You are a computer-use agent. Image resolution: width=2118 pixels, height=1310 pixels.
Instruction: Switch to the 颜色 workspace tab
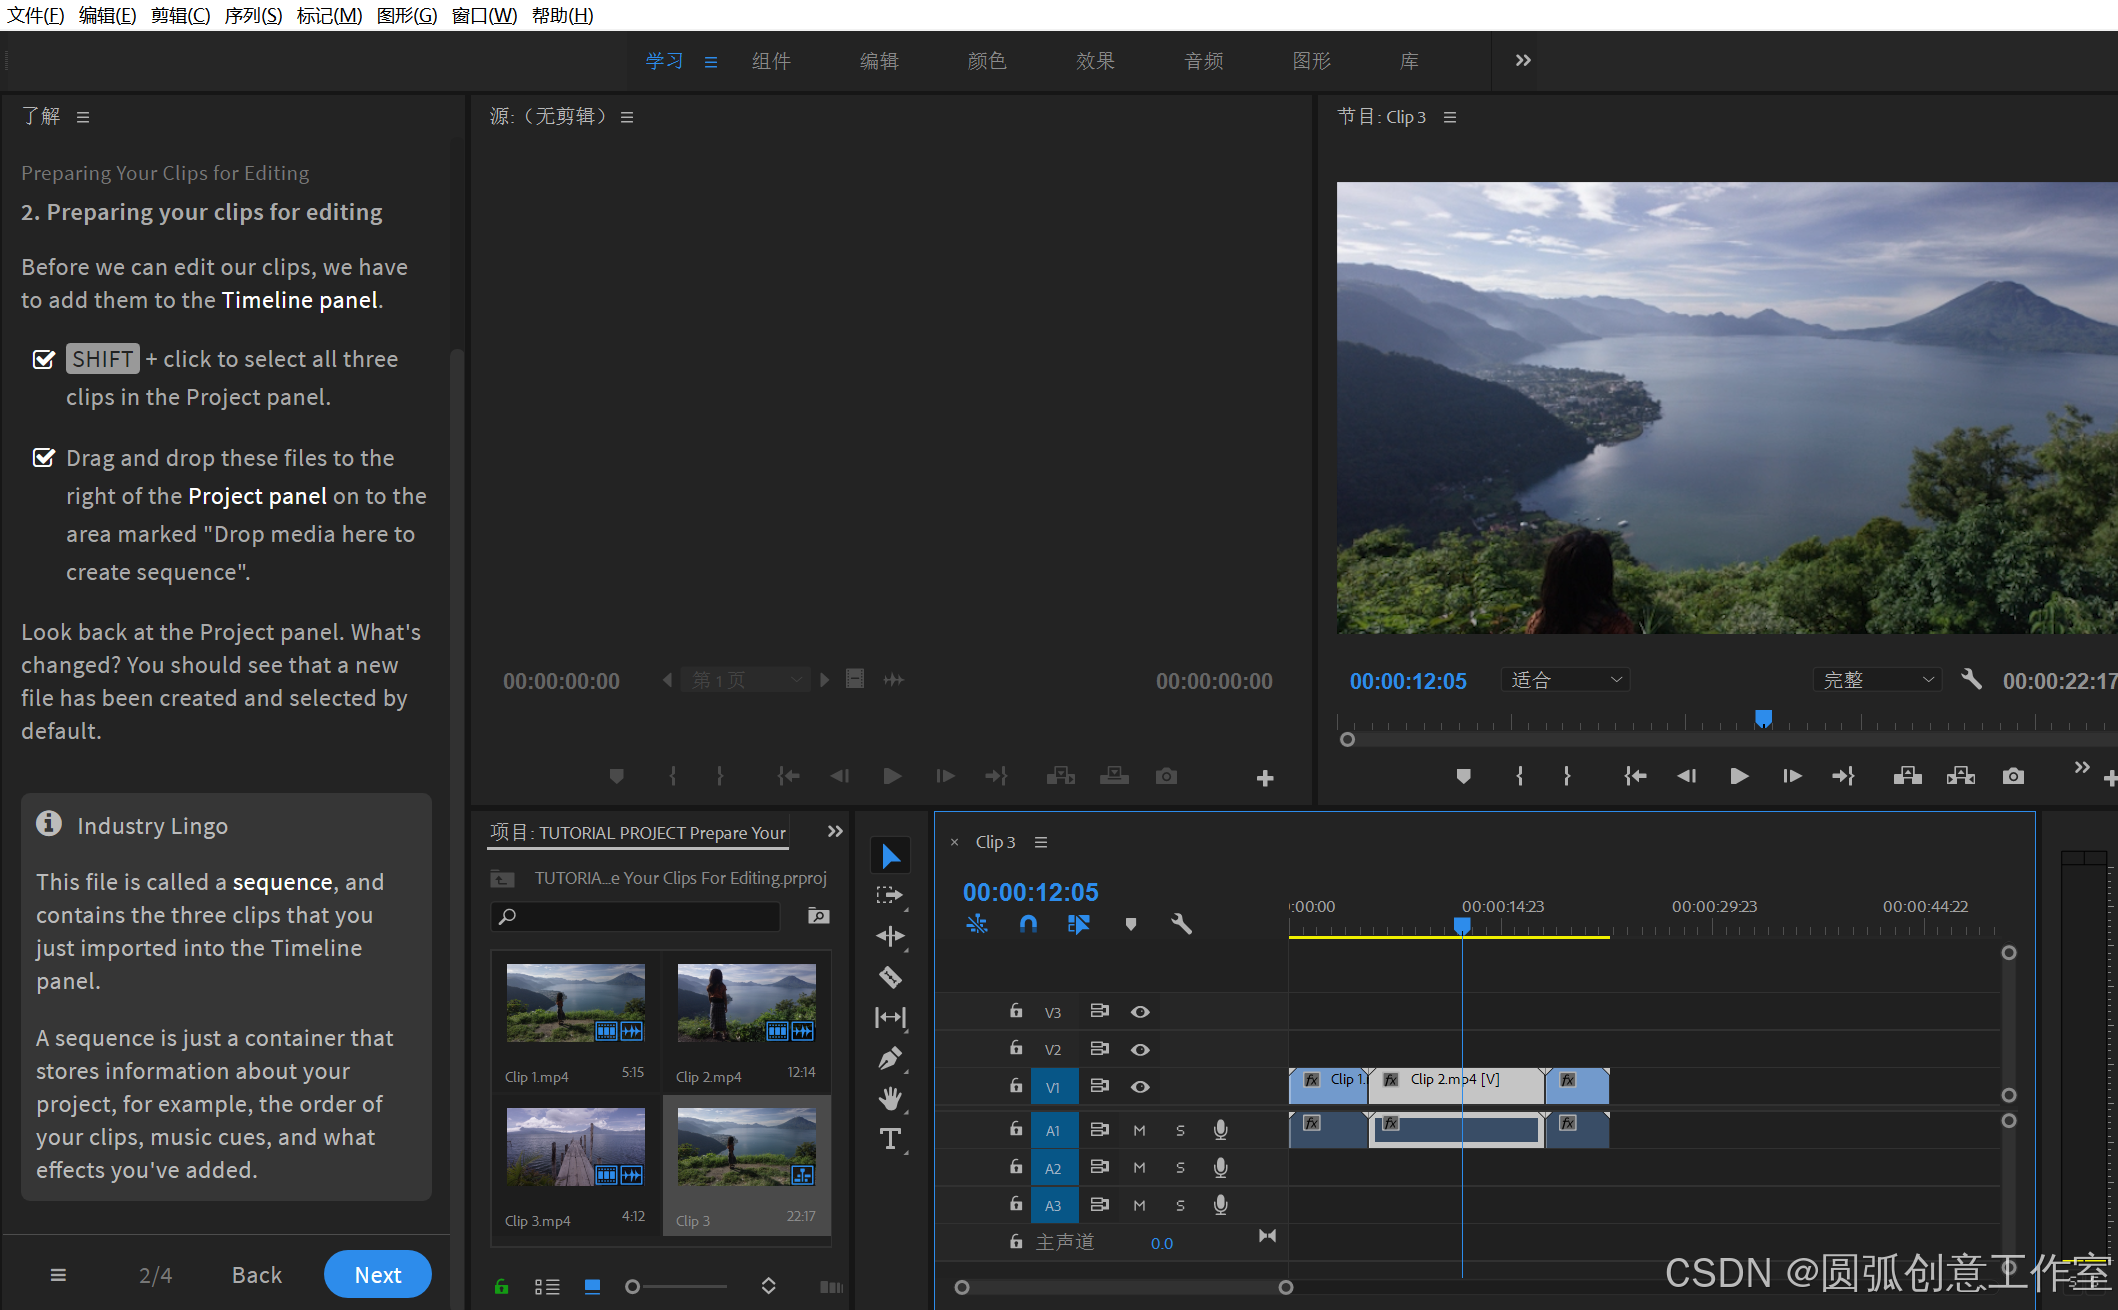pyautogui.click(x=987, y=61)
